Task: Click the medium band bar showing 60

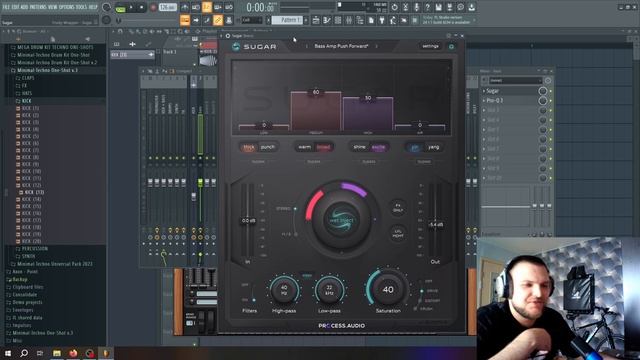Action: pos(316,111)
